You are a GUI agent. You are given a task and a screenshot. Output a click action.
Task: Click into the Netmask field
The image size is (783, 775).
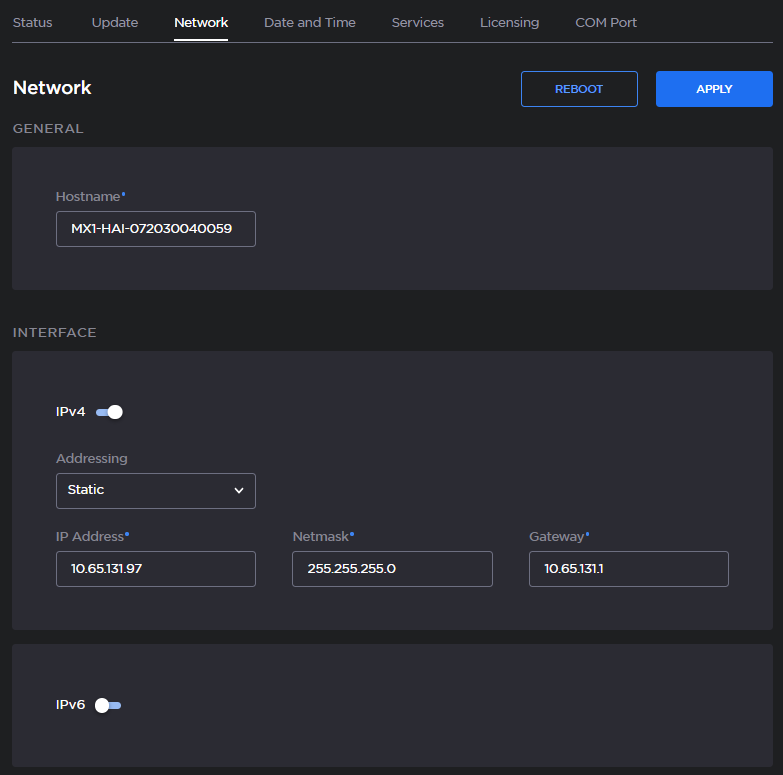pyautogui.click(x=392, y=569)
